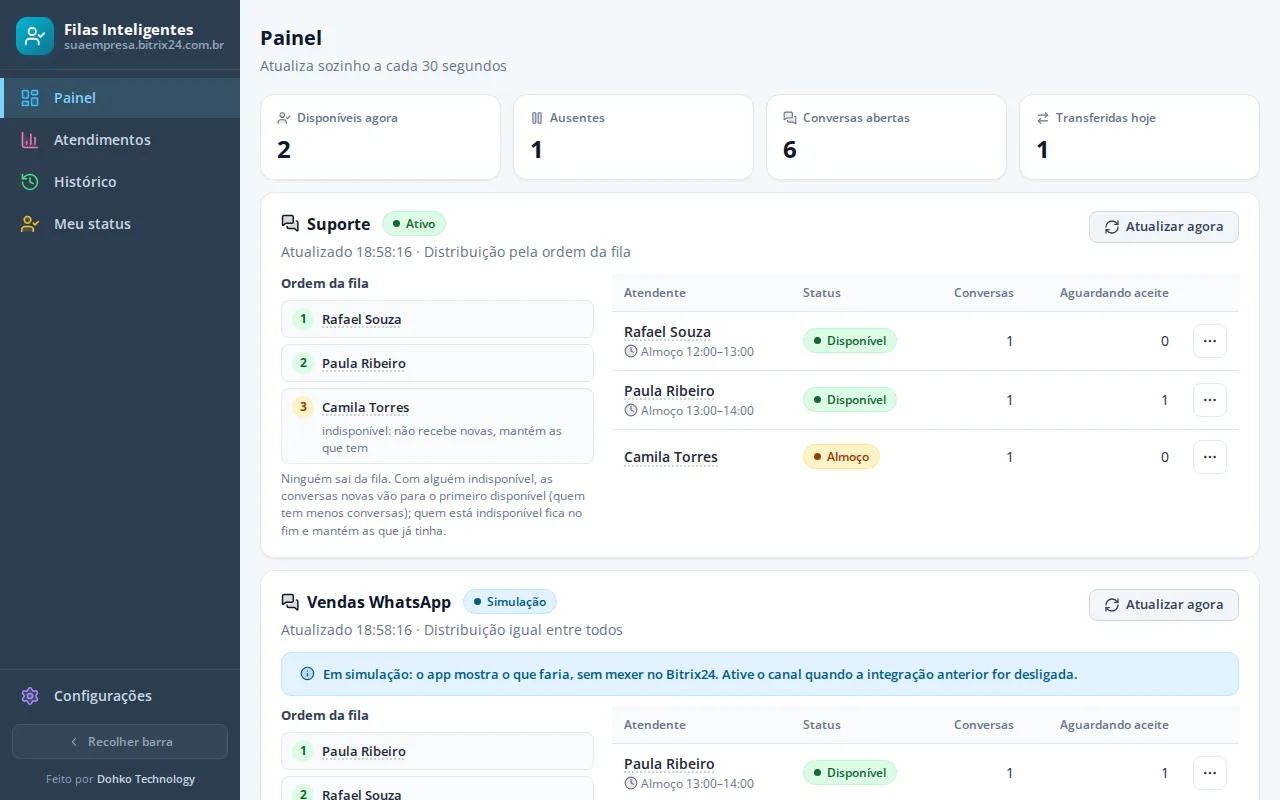The width and height of the screenshot is (1280, 800).
Task: Click Atualizar agora in Vendas WhatsApp card
Action: pyautogui.click(x=1164, y=605)
